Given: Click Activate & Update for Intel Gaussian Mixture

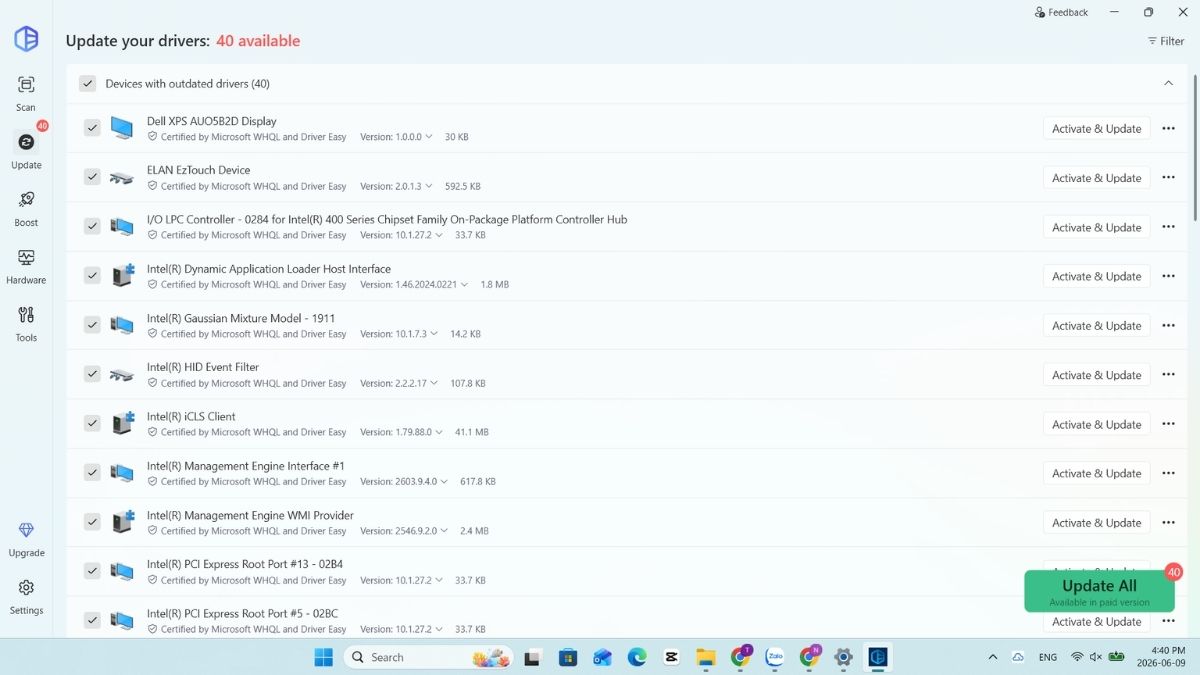Looking at the screenshot, I should click(1096, 326).
